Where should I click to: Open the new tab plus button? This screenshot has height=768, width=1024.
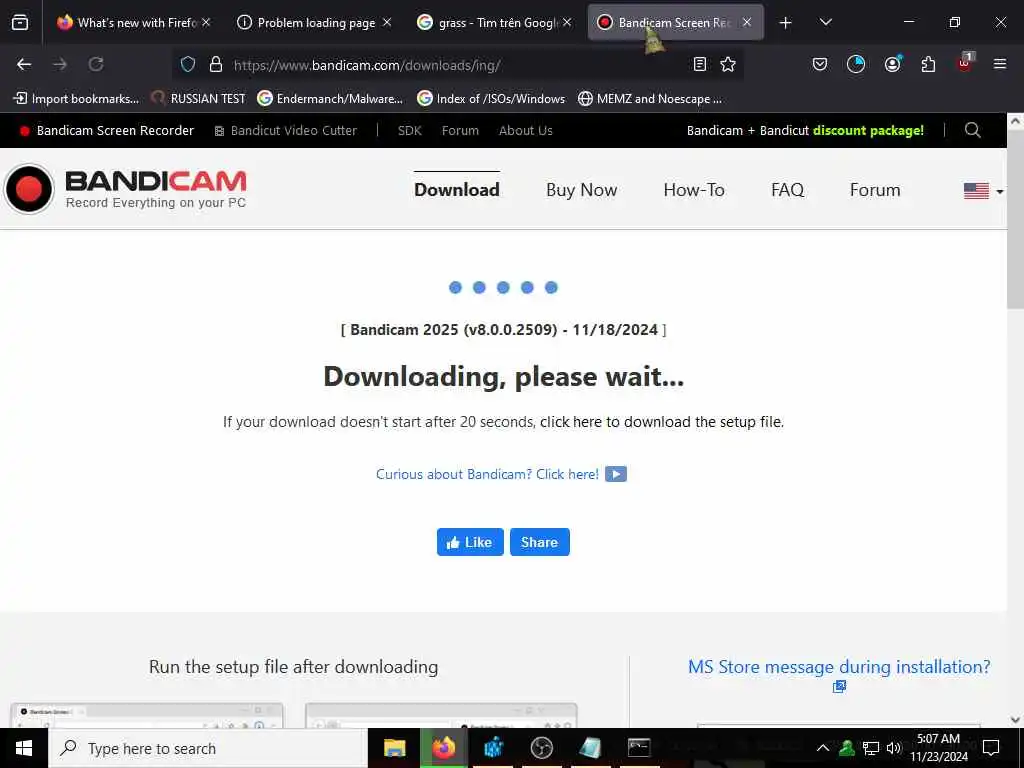[785, 23]
